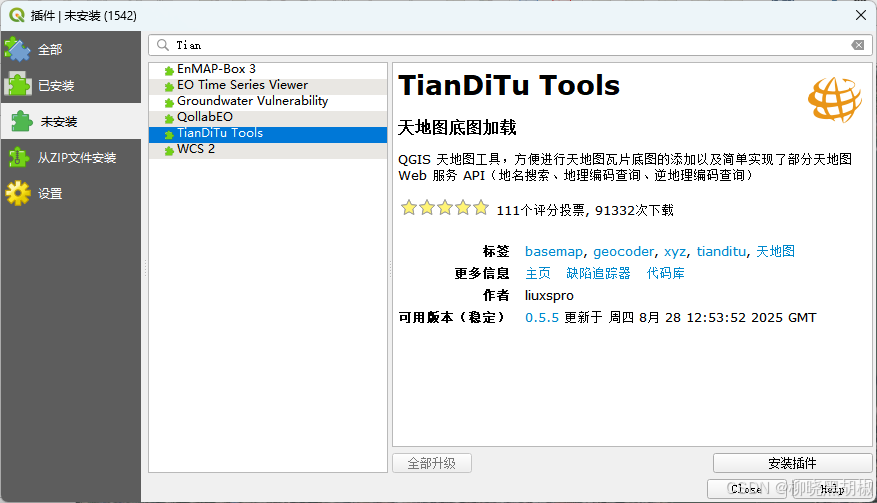Open the 天地图 tag link
This screenshot has width=877, height=503.
pos(775,251)
